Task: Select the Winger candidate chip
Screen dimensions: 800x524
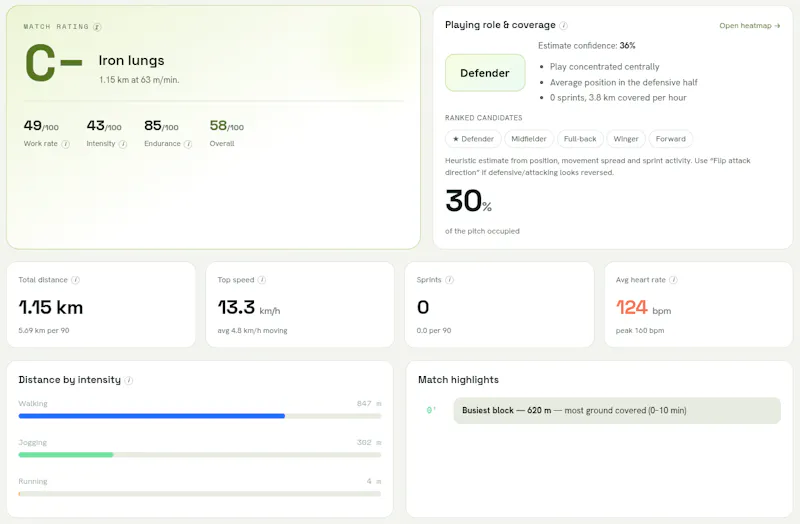Action: click(x=626, y=139)
